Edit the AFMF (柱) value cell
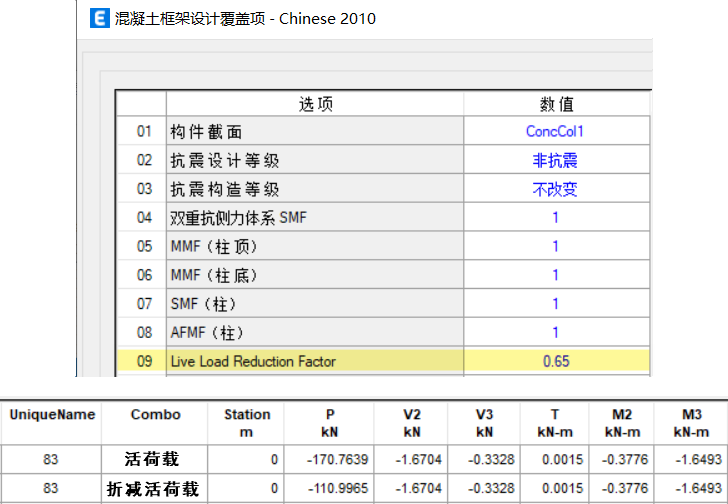 point(555,332)
